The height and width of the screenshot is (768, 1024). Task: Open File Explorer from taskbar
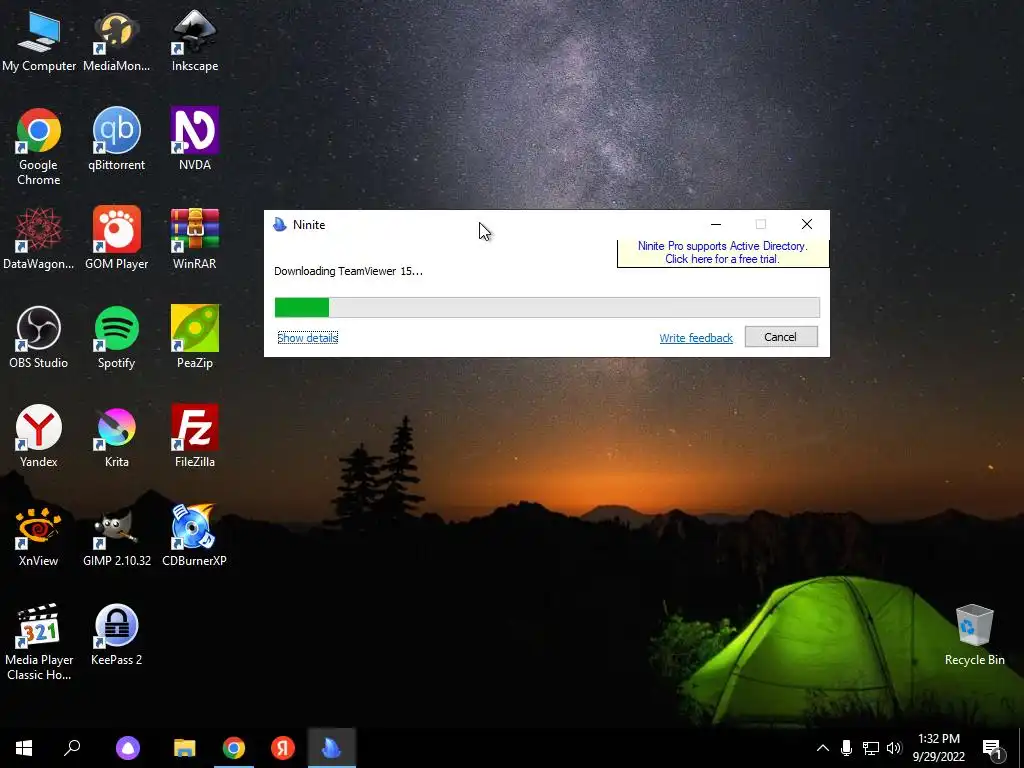185,748
